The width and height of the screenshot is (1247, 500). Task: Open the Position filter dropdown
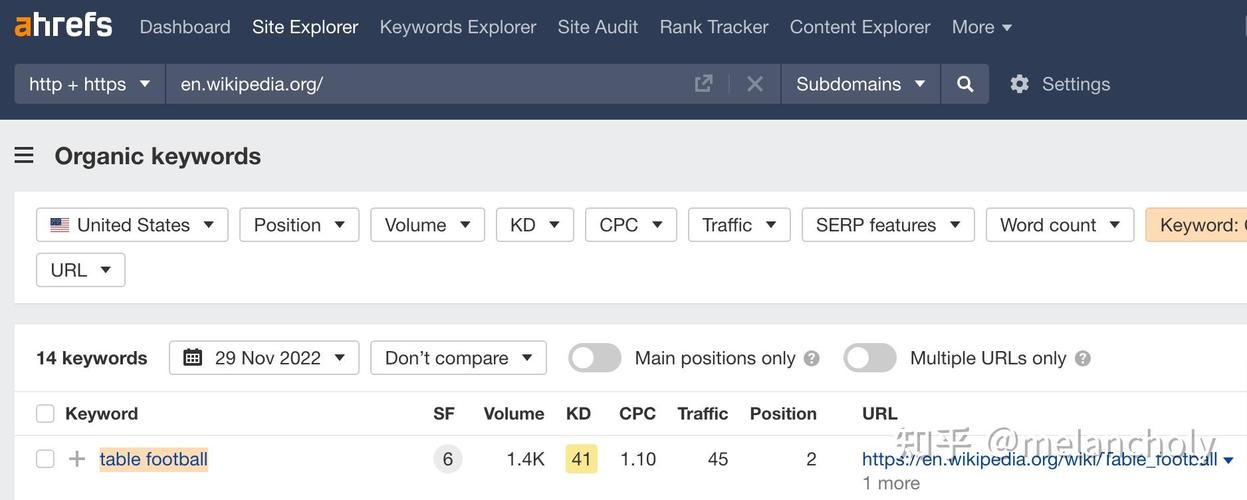click(x=299, y=225)
